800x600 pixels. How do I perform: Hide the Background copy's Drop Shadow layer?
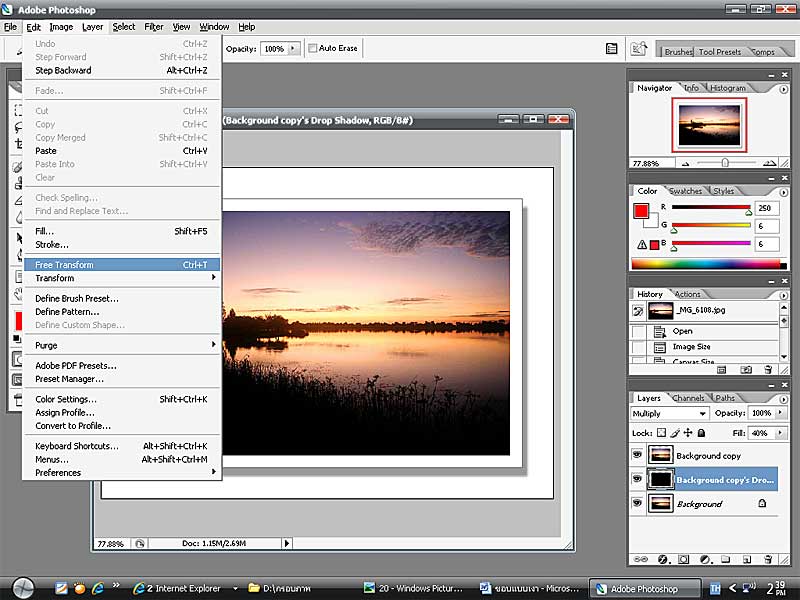[637, 479]
